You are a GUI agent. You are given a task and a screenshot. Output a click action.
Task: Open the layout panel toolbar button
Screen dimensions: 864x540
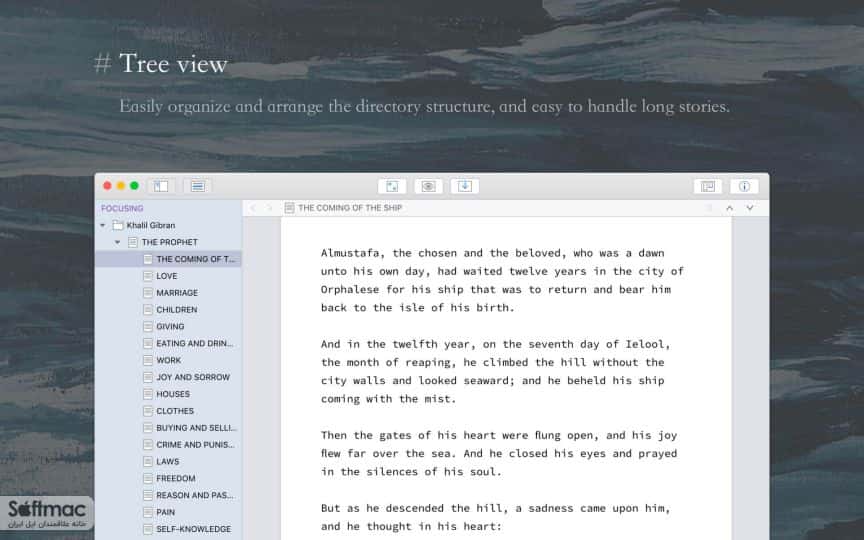point(708,186)
